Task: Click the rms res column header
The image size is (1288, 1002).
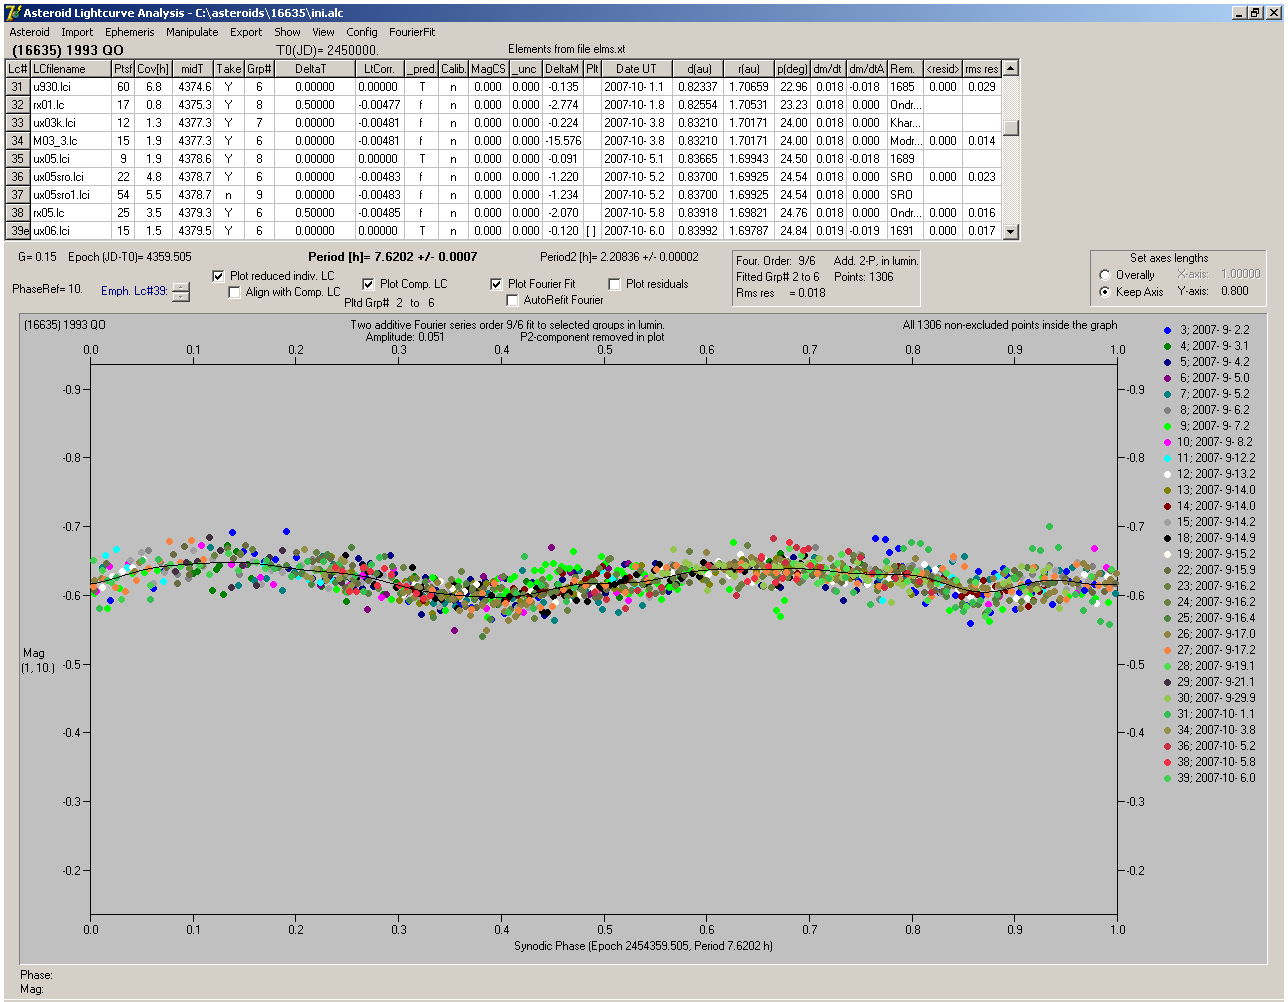Action: tap(982, 69)
